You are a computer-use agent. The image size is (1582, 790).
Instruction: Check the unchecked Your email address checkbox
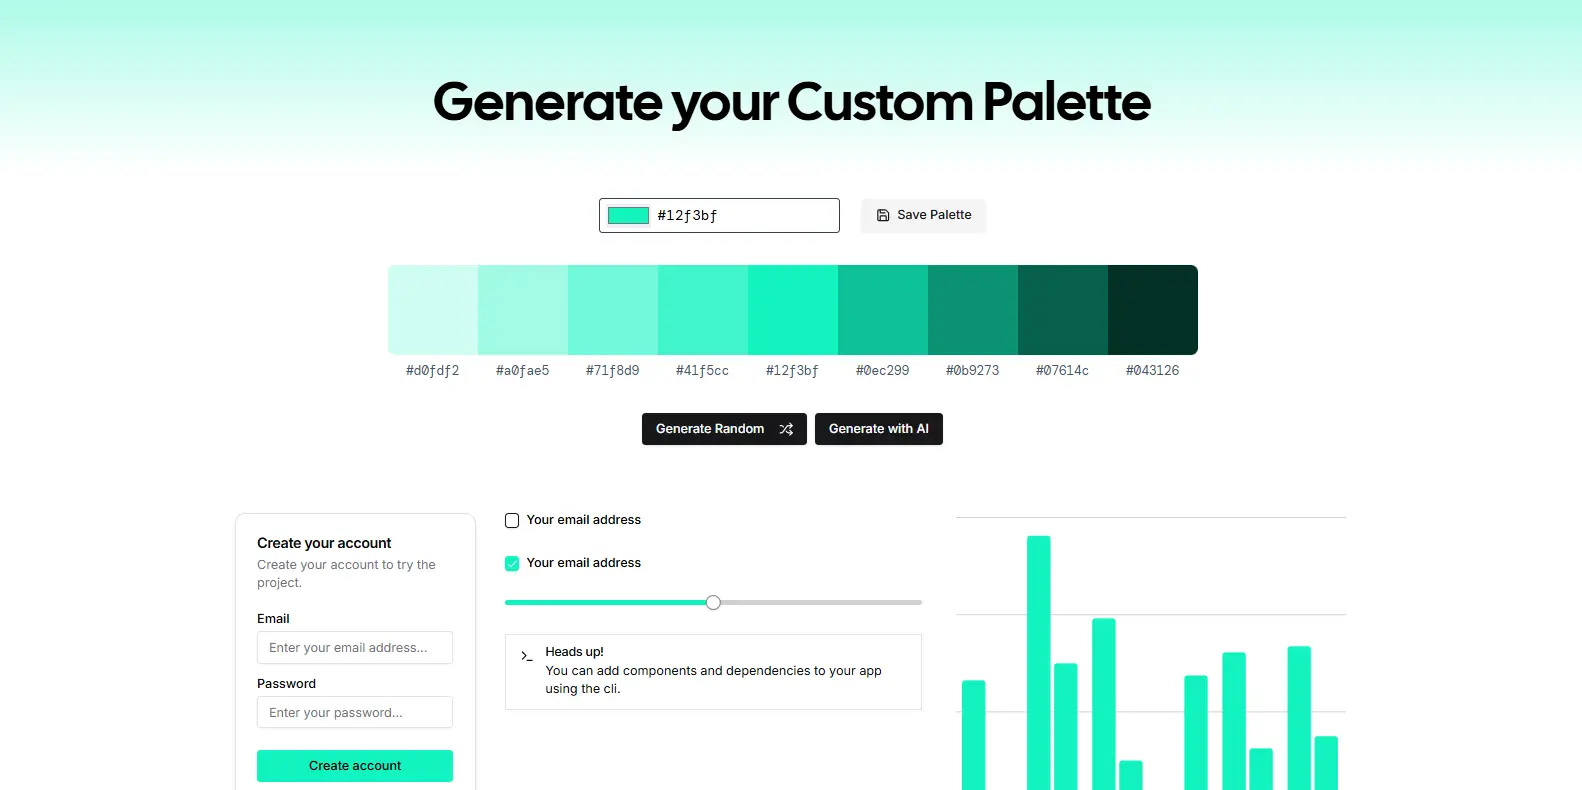[512, 520]
